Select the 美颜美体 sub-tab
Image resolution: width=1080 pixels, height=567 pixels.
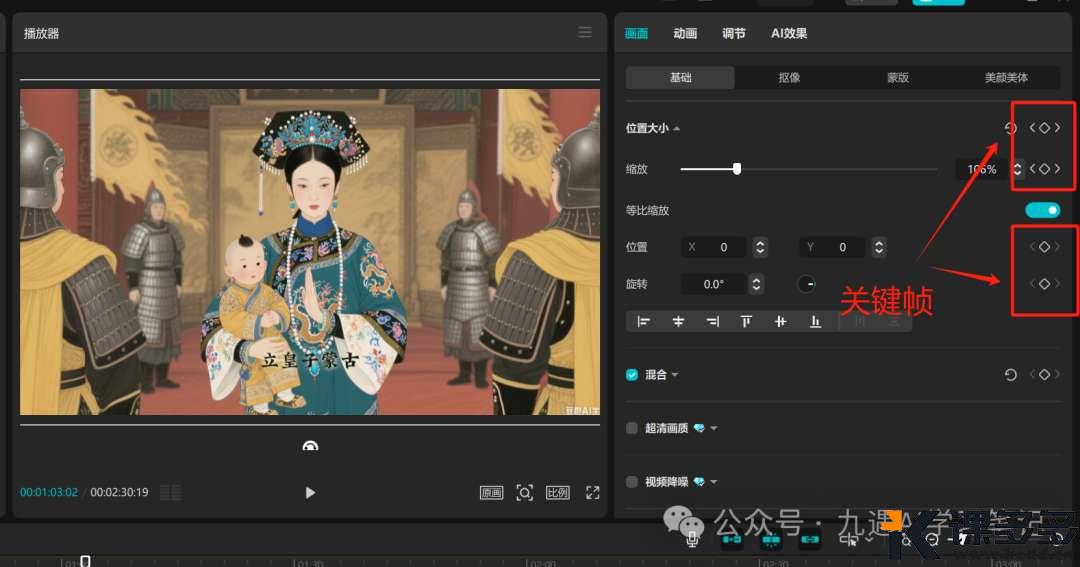point(1006,77)
